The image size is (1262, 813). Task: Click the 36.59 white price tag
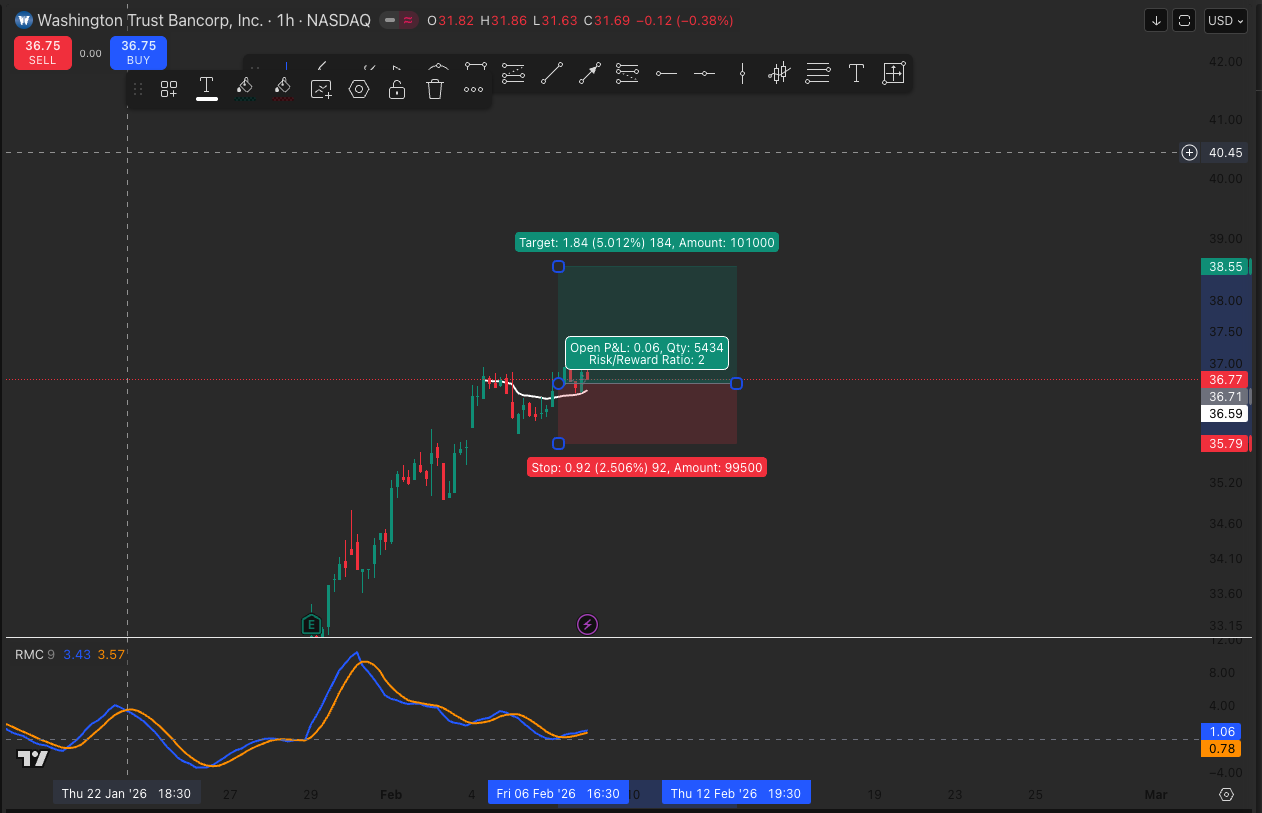1224,413
